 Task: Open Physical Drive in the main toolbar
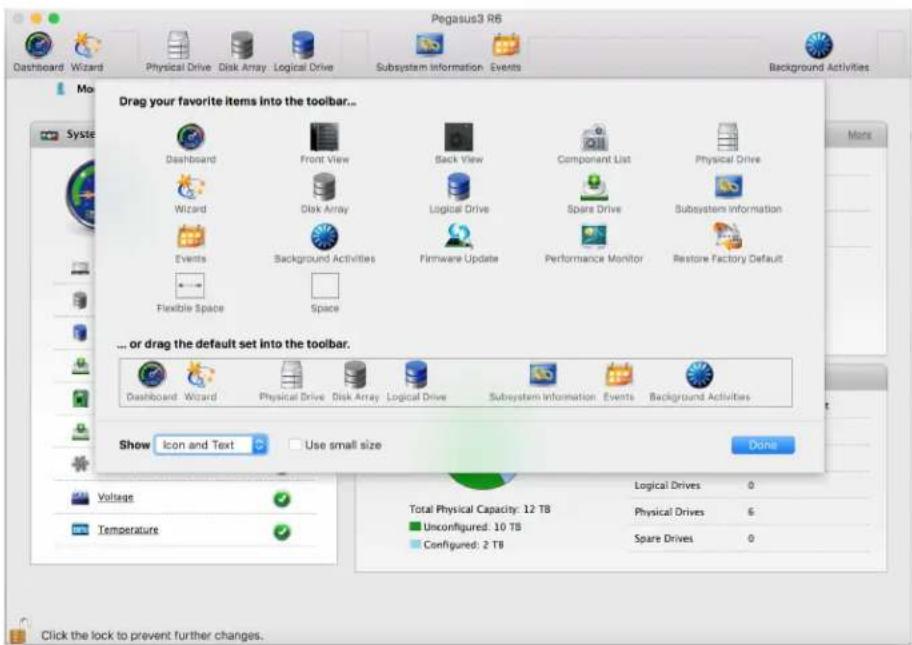click(178, 52)
